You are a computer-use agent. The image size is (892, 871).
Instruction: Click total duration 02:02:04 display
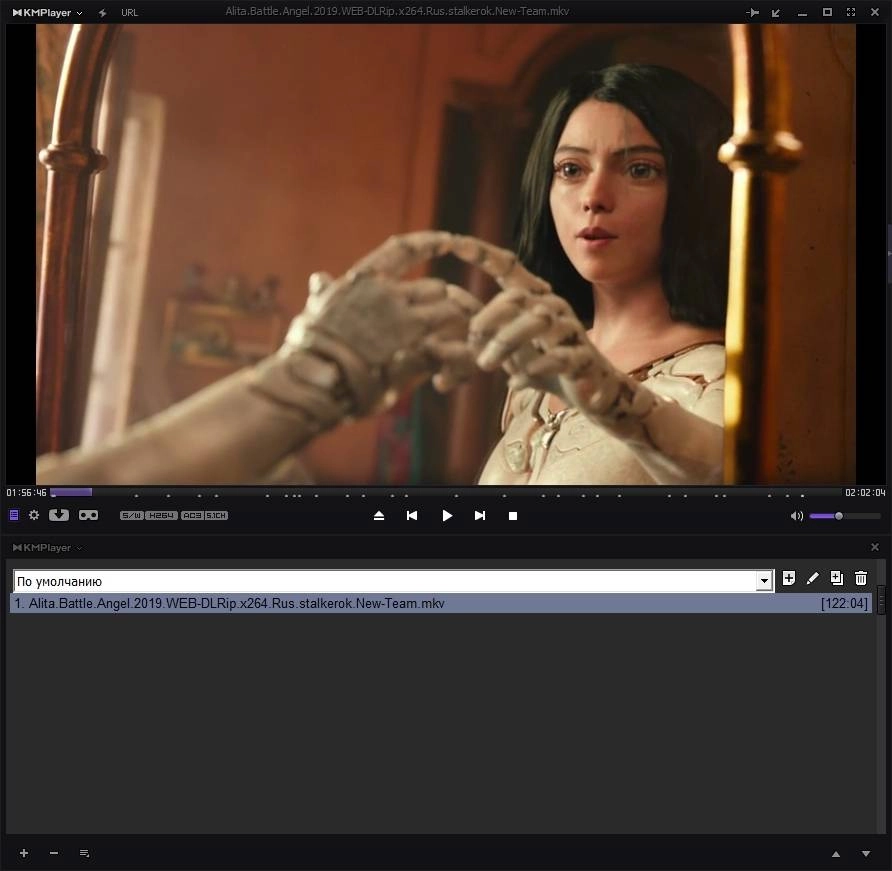tap(865, 493)
